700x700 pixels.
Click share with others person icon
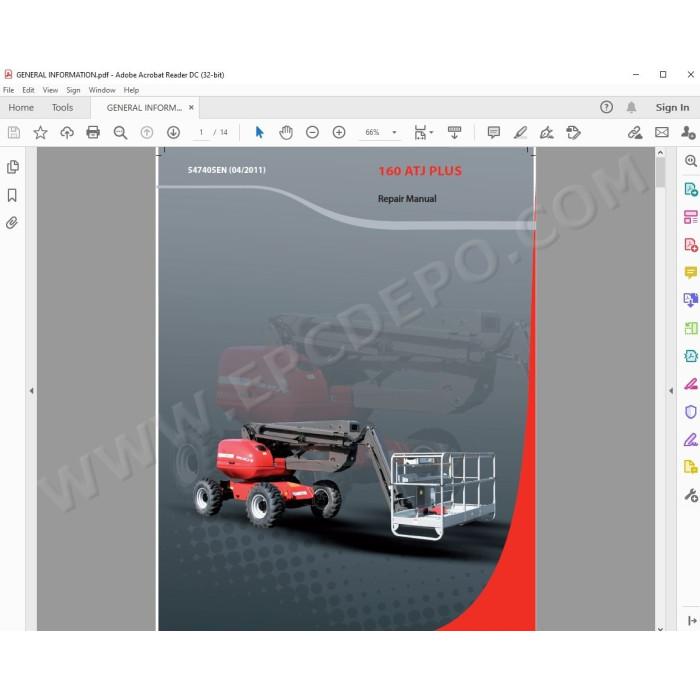point(688,133)
